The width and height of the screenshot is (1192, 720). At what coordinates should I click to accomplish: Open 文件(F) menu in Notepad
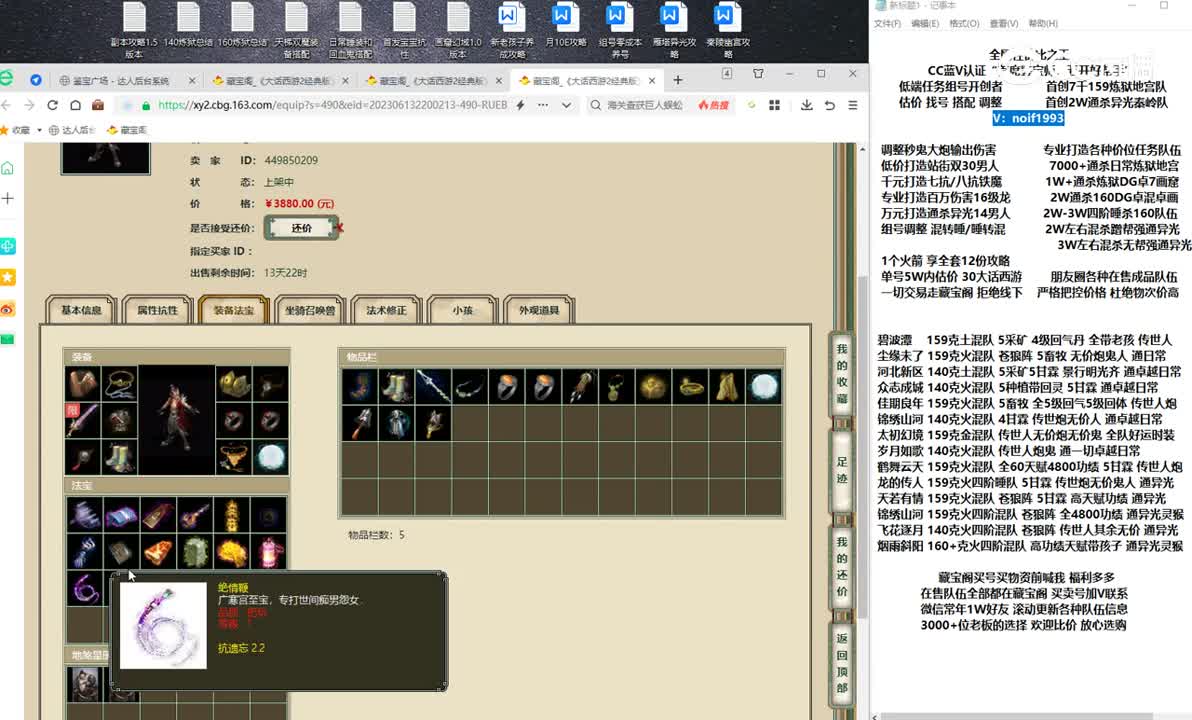[x=887, y=24]
